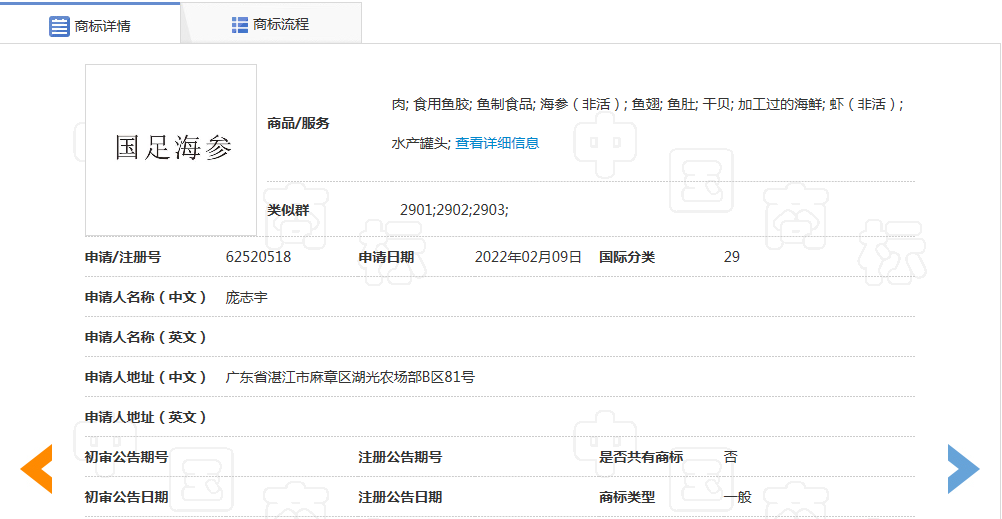The width and height of the screenshot is (1002, 519).
Task: Click the 申请人地址（中文） label
Action: tap(146, 377)
